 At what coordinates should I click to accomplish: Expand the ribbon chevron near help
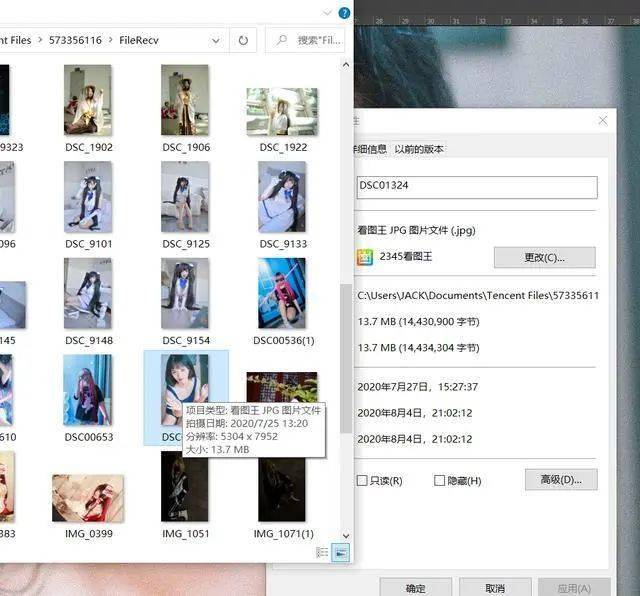coord(327,13)
